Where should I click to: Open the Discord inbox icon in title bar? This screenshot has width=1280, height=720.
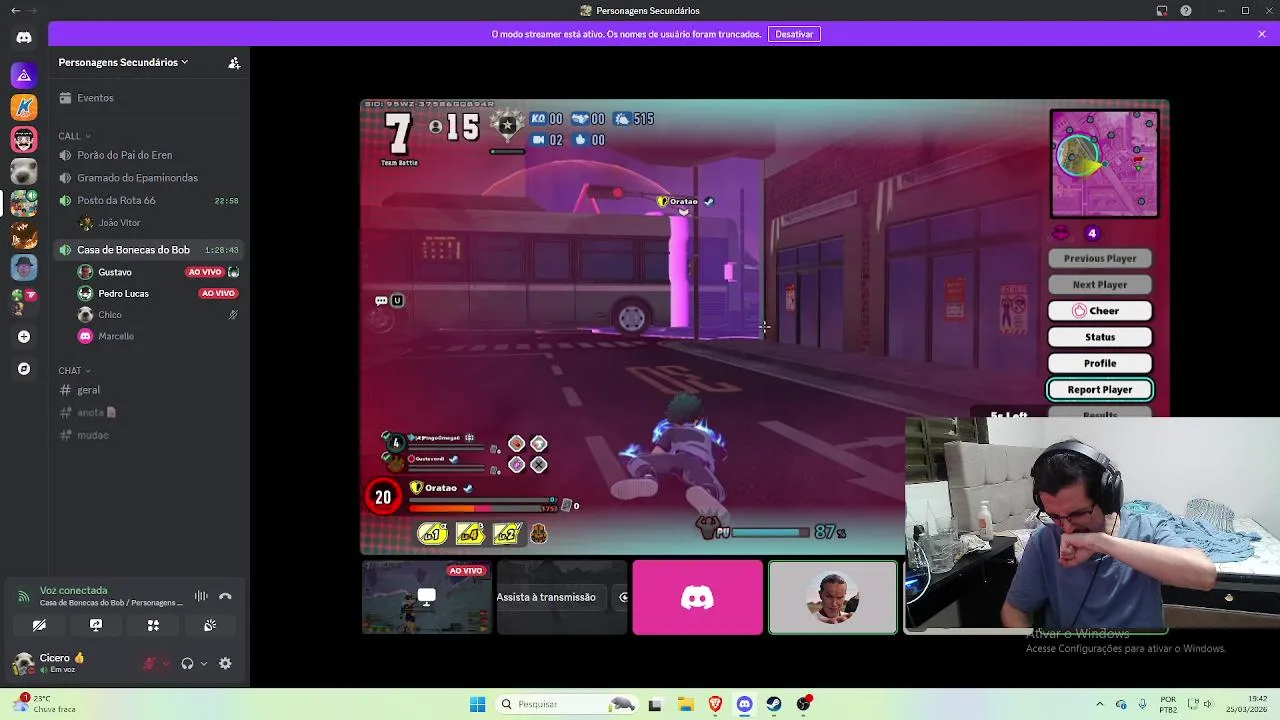click(1162, 10)
